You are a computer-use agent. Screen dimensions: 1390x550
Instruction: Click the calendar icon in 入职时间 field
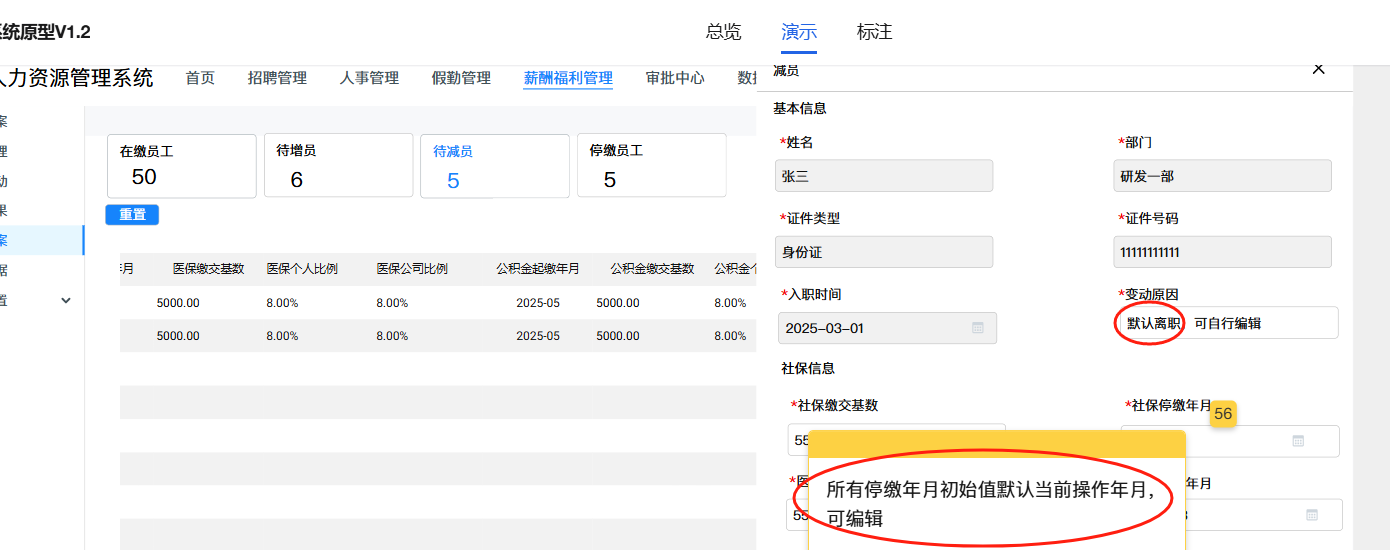pyautogui.click(x=978, y=328)
